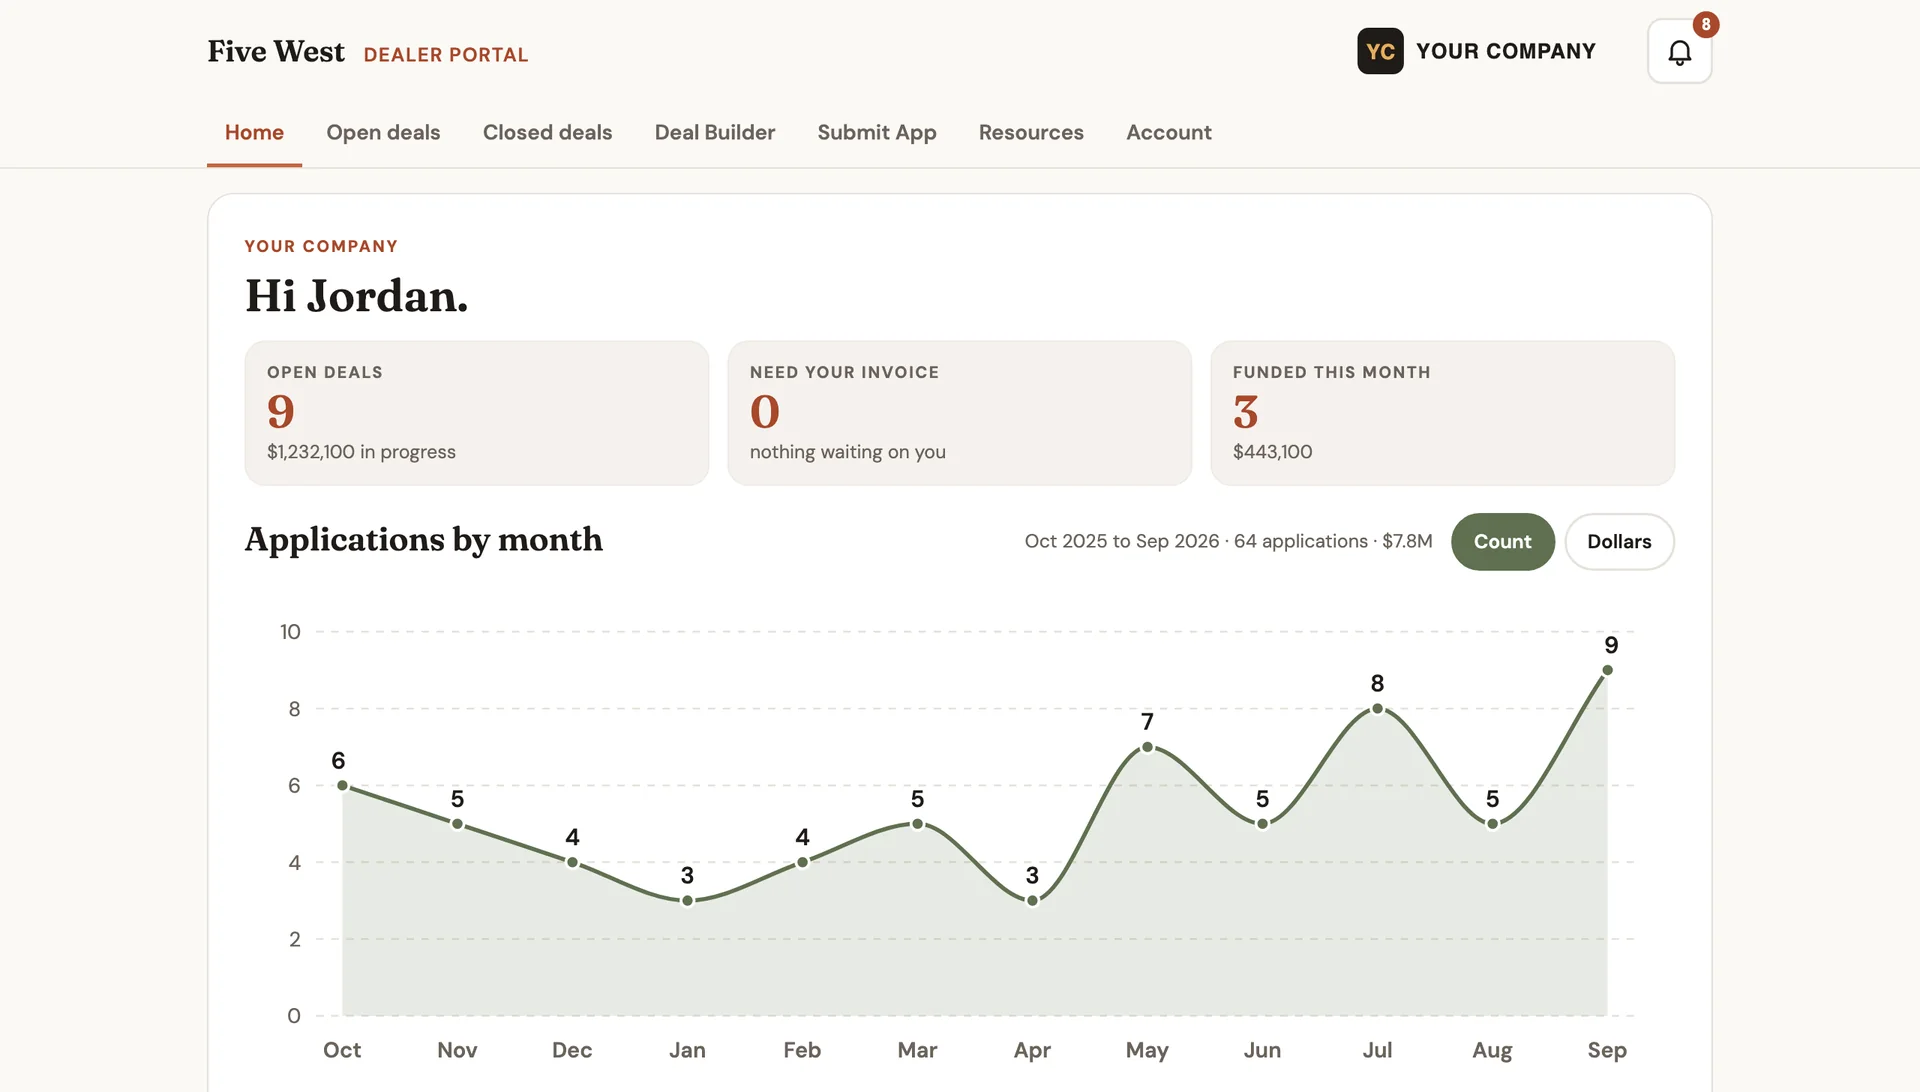Select the Count chart toggle
Image resolution: width=1920 pixels, height=1092 pixels.
[1502, 541]
